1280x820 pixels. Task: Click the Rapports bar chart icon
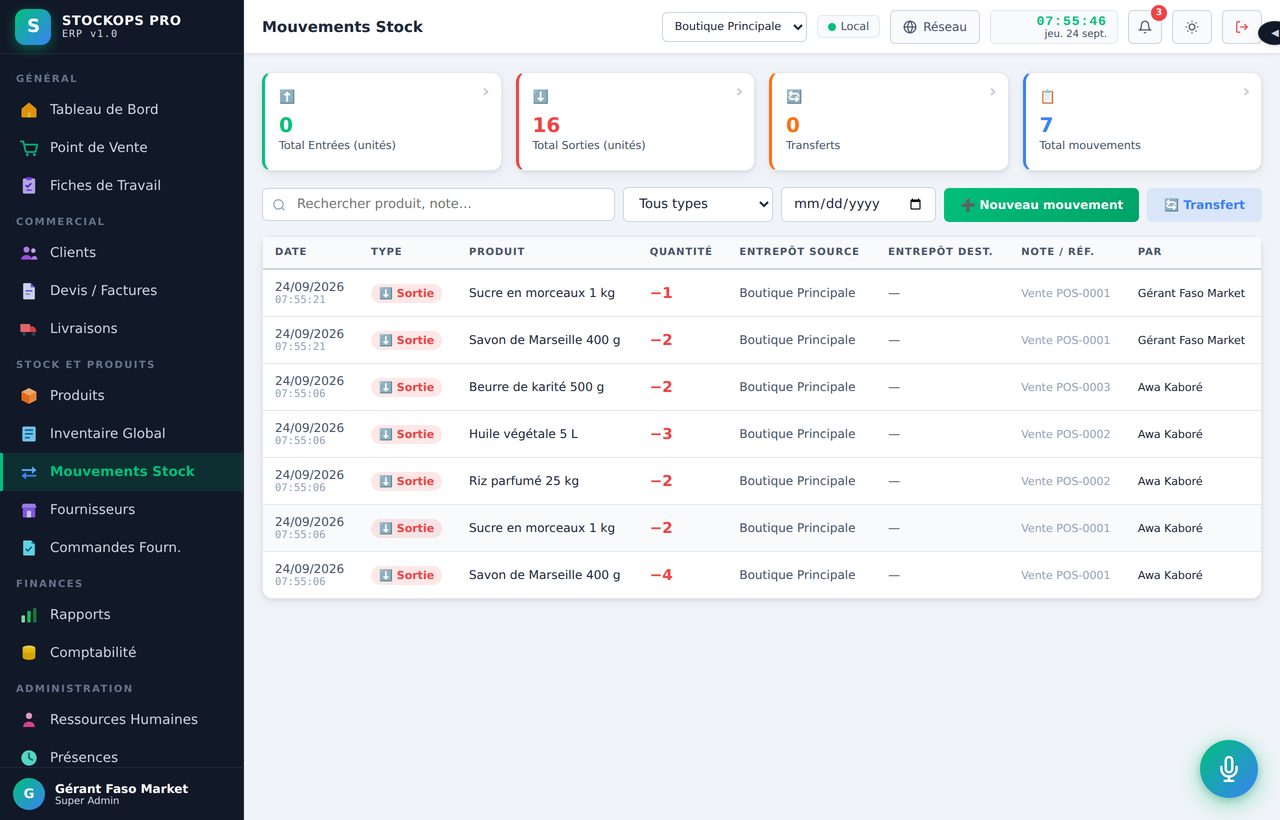29,615
